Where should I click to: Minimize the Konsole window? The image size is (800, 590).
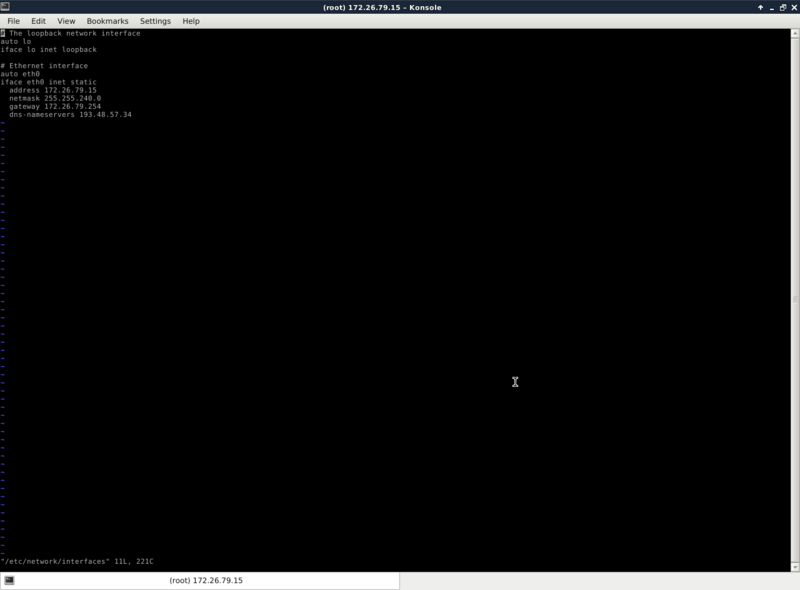coord(771,7)
